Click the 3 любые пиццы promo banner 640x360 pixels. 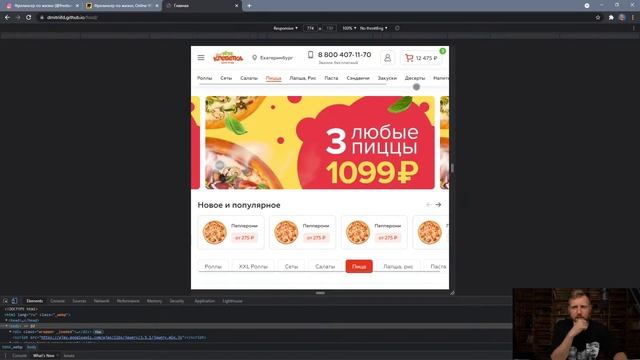coord(320,142)
